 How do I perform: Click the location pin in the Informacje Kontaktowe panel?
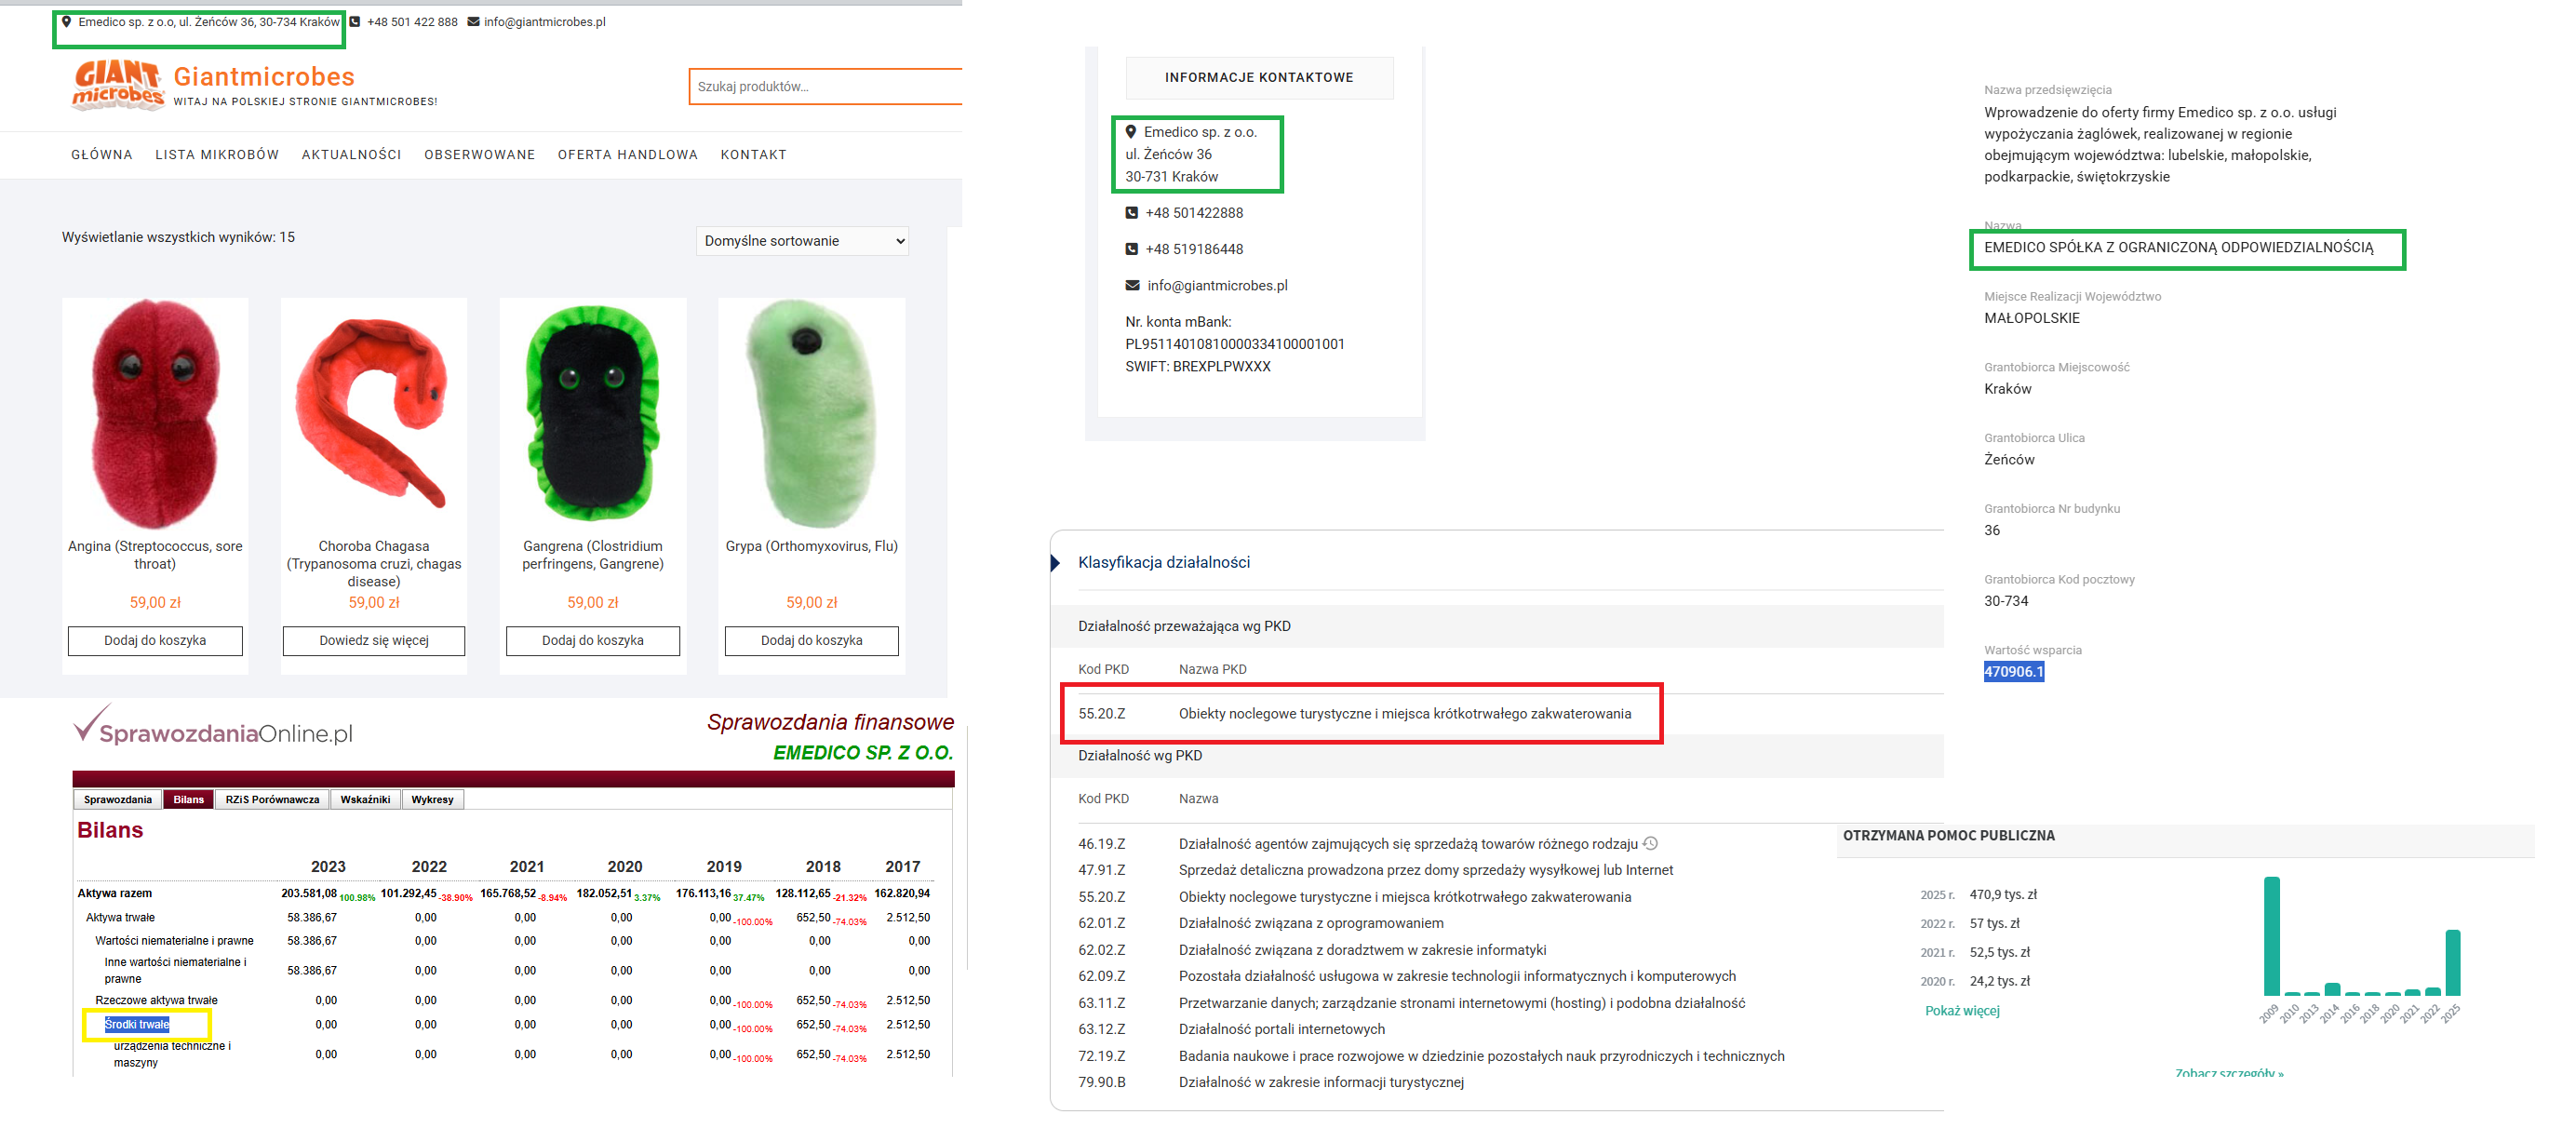click(x=1131, y=130)
